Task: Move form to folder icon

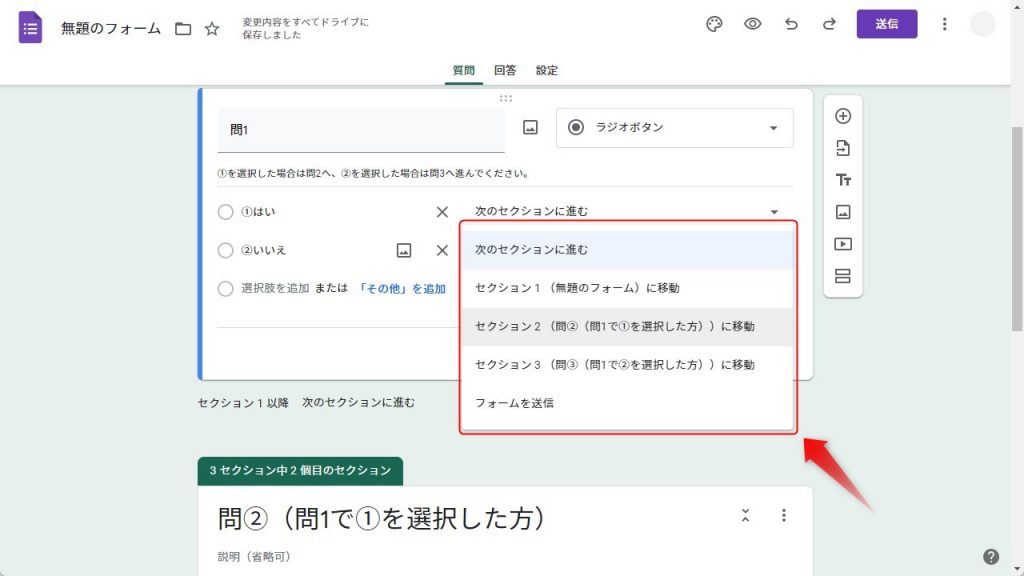Action: 183,29
